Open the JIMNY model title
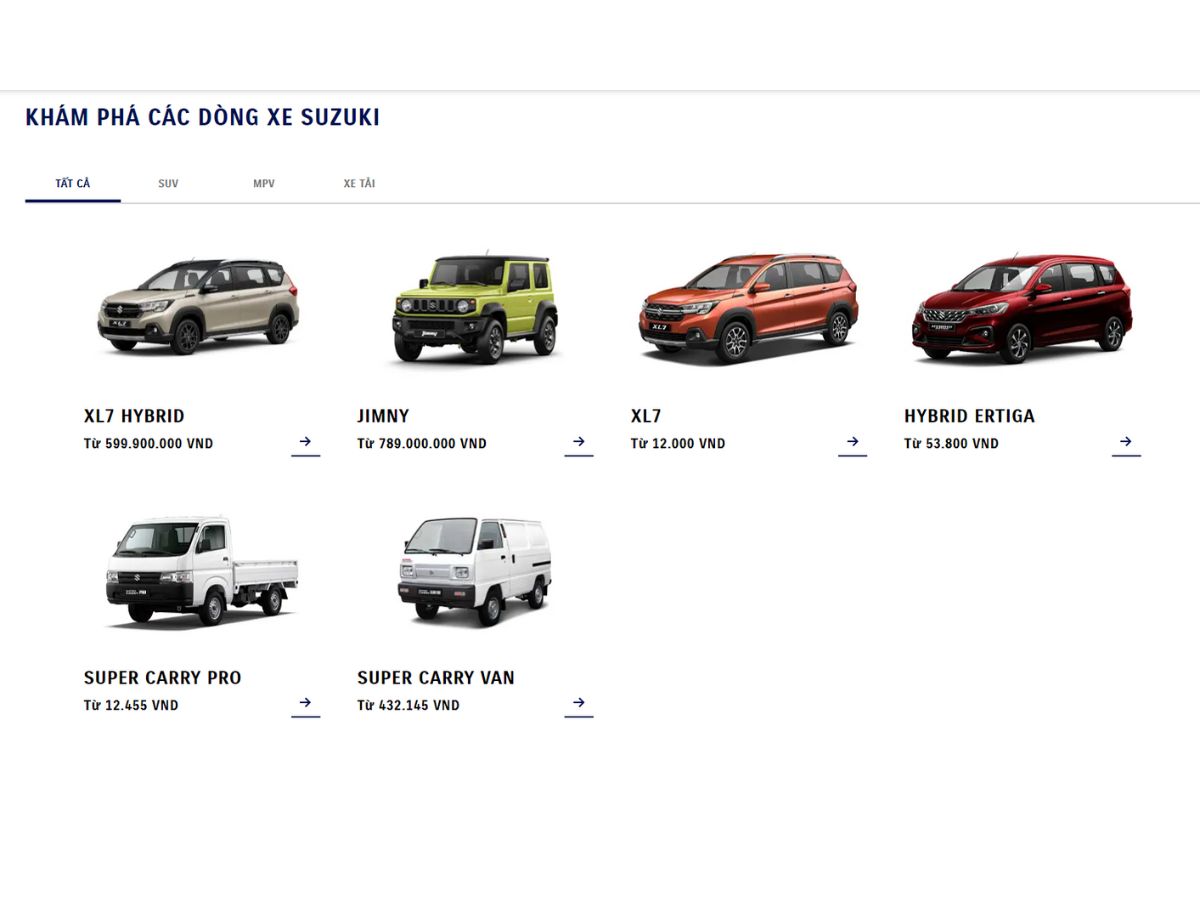Image resolution: width=1200 pixels, height=900 pixels. coord(383,416)
